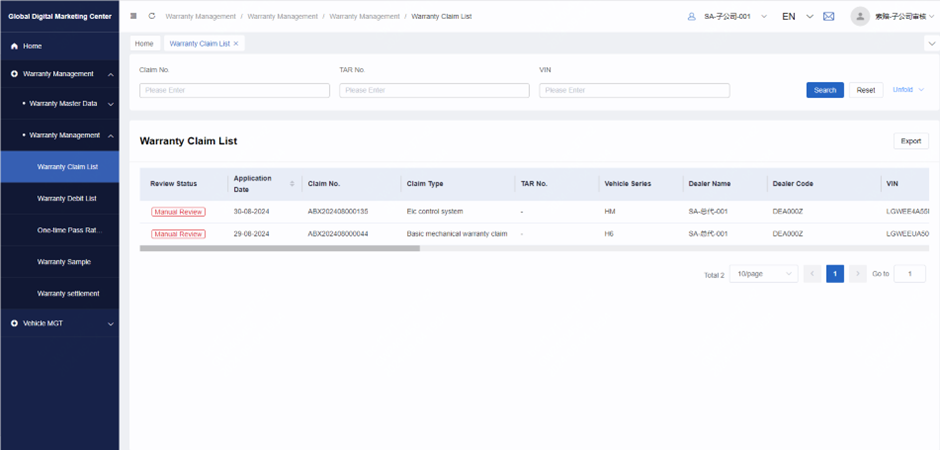This screenshot has width=940, height=450.
Task: Click the date 29-08-2024 cell
Action: tap(252, 234)
